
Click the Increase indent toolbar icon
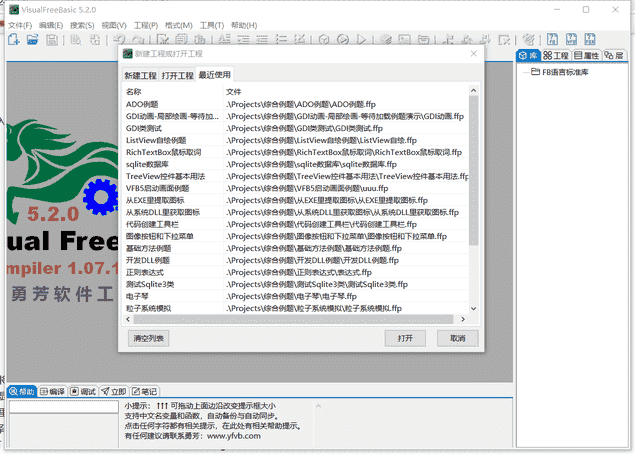[243, 39]
